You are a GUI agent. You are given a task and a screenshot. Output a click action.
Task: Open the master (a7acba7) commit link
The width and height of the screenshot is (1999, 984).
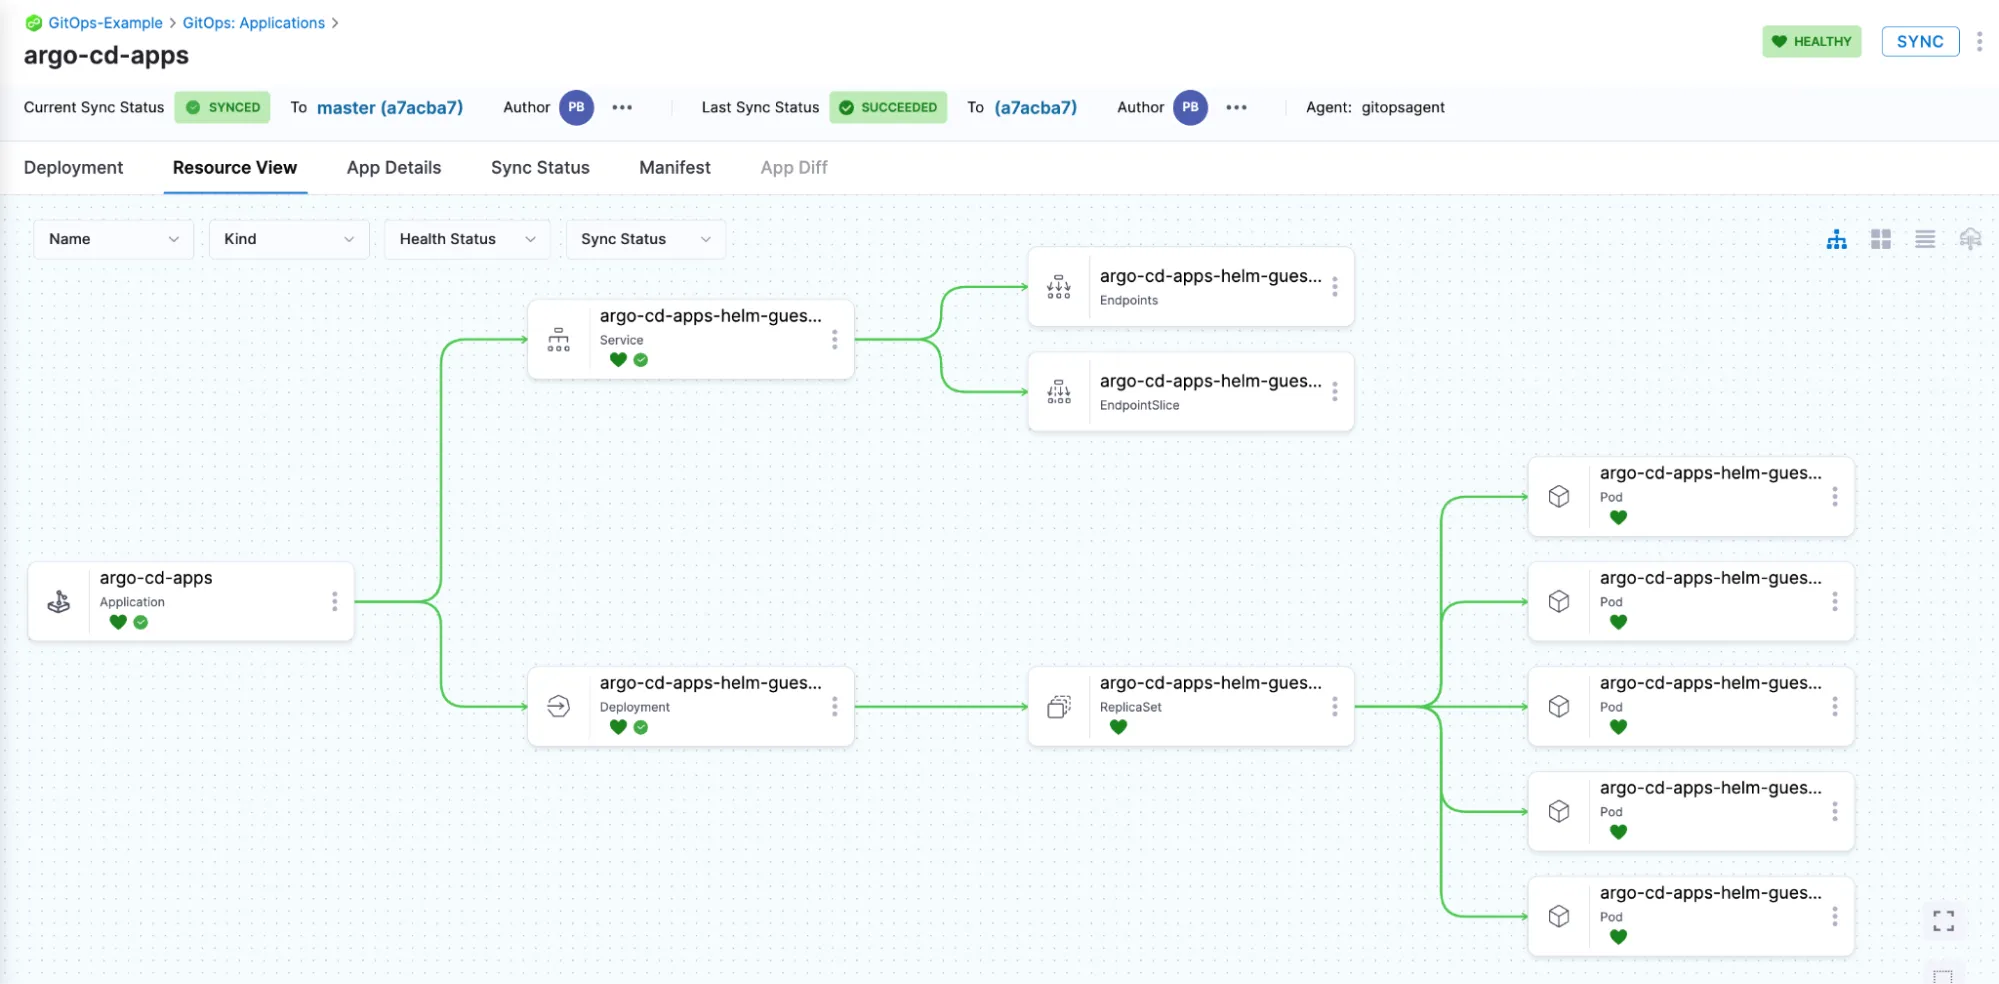coord(390,107)
